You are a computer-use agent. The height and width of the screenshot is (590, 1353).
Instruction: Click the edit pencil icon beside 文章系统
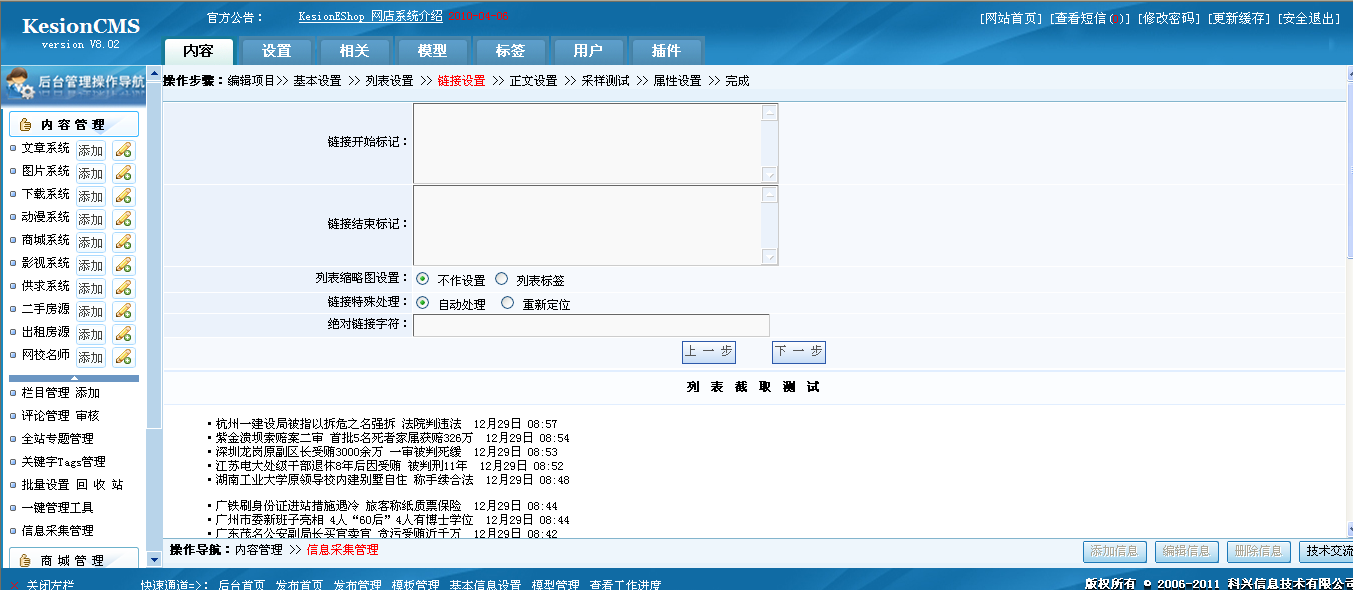point(124,150)
